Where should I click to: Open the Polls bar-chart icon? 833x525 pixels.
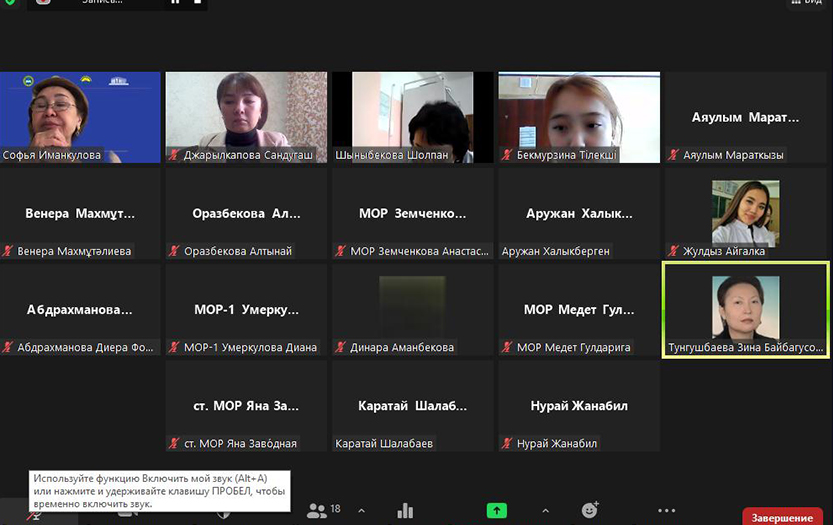405,511
